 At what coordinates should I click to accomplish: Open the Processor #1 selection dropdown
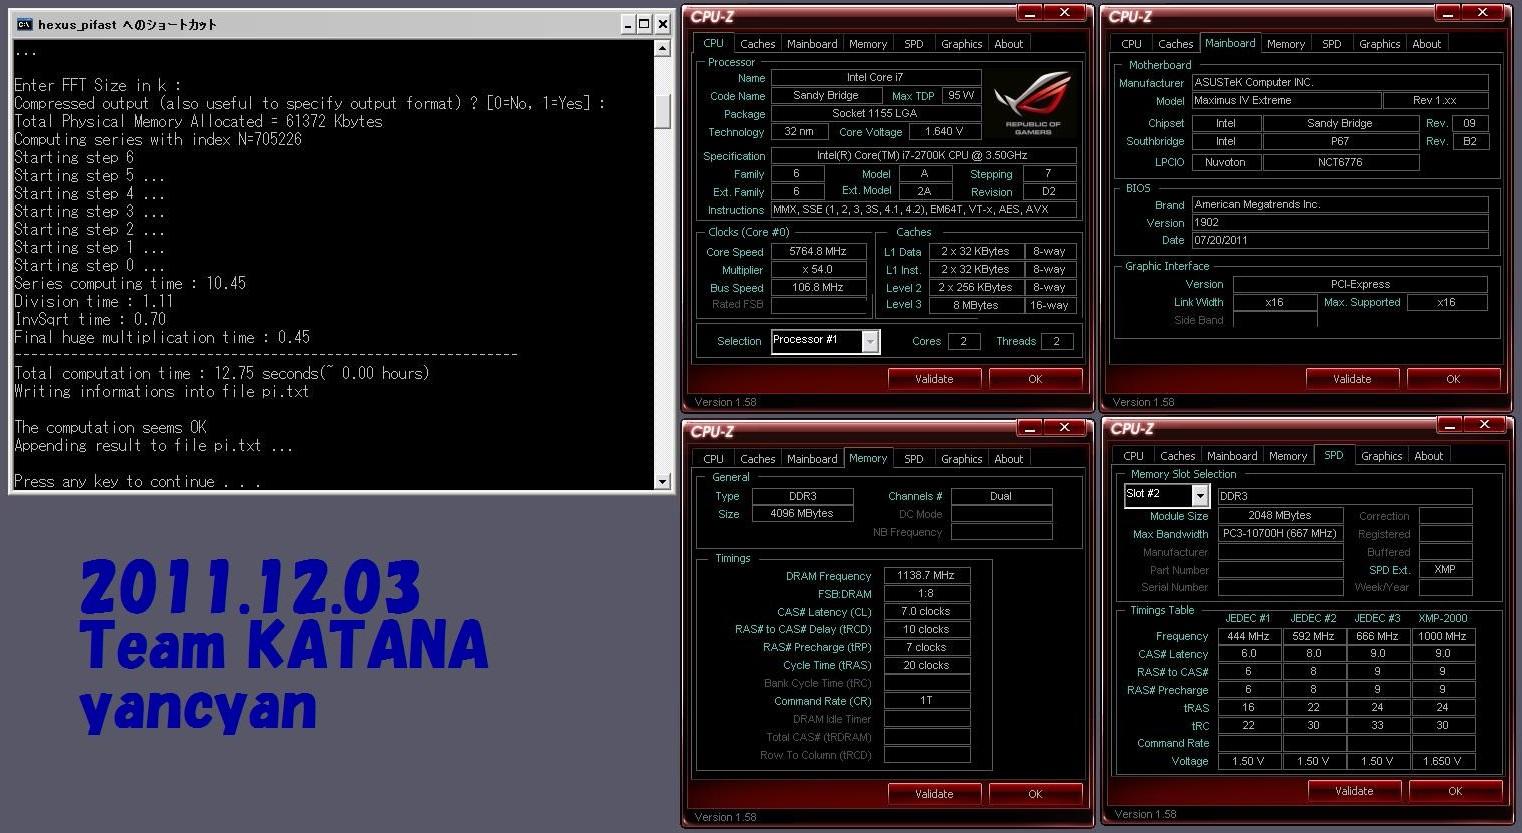point(870,341)
